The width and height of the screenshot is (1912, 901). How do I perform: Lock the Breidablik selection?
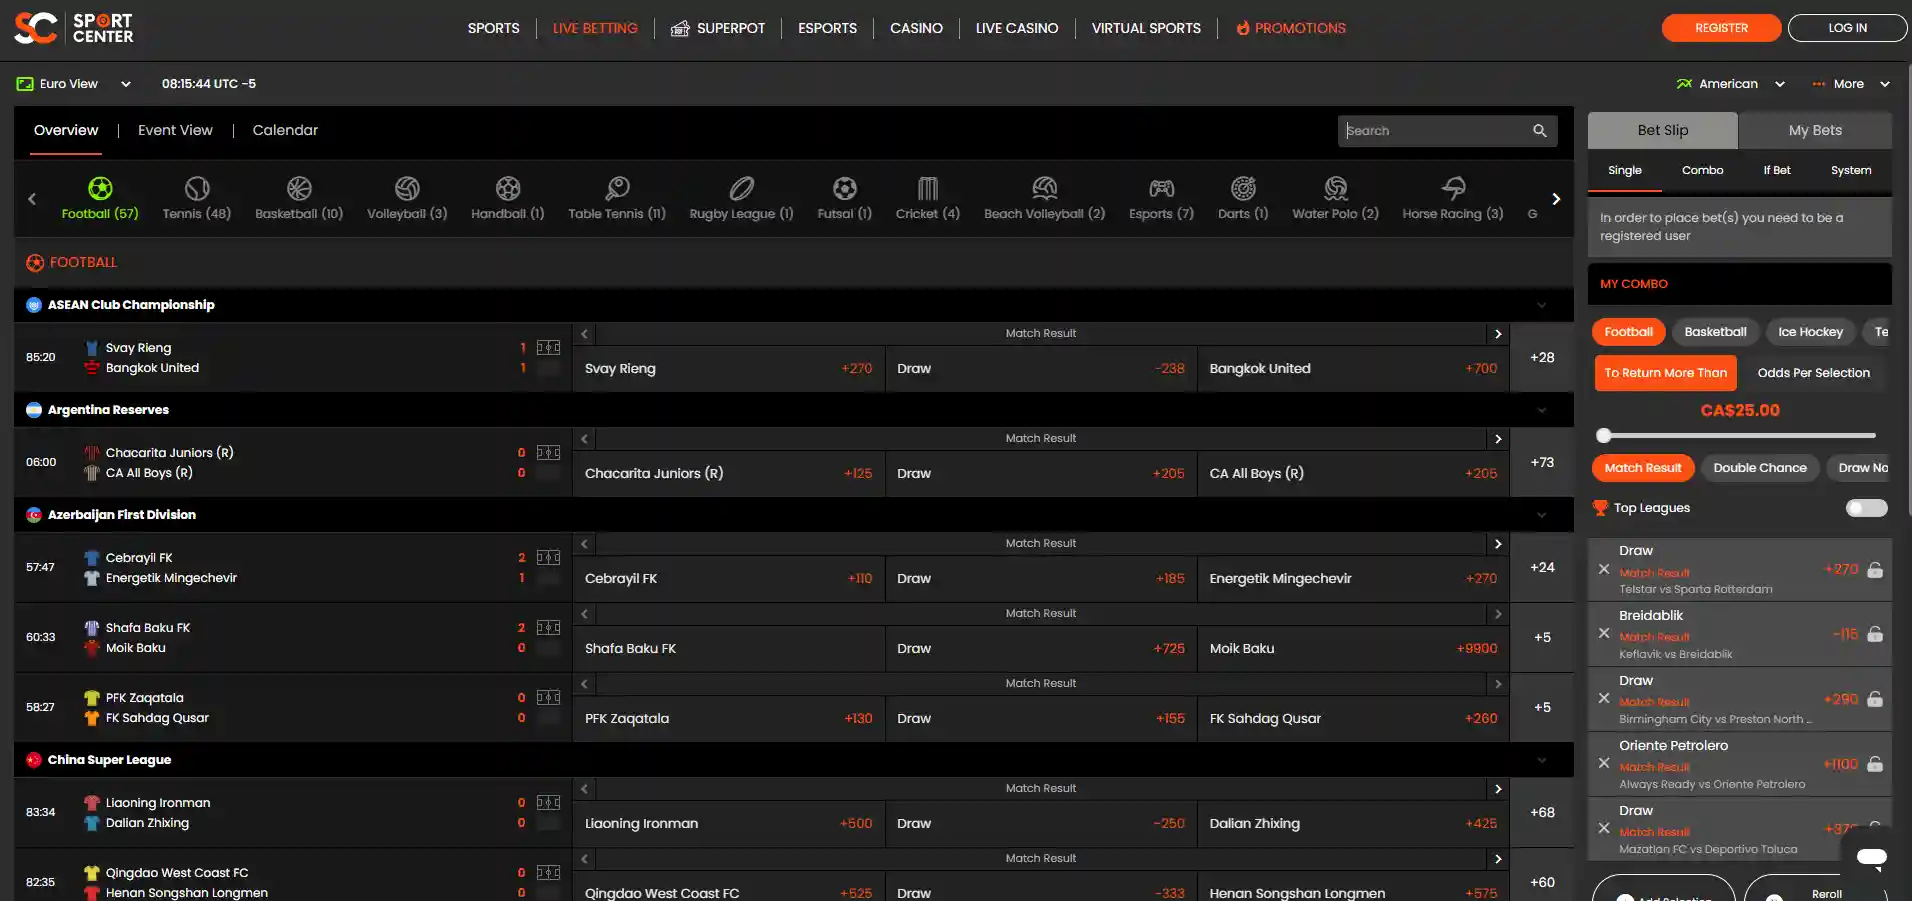point(1875,634)
